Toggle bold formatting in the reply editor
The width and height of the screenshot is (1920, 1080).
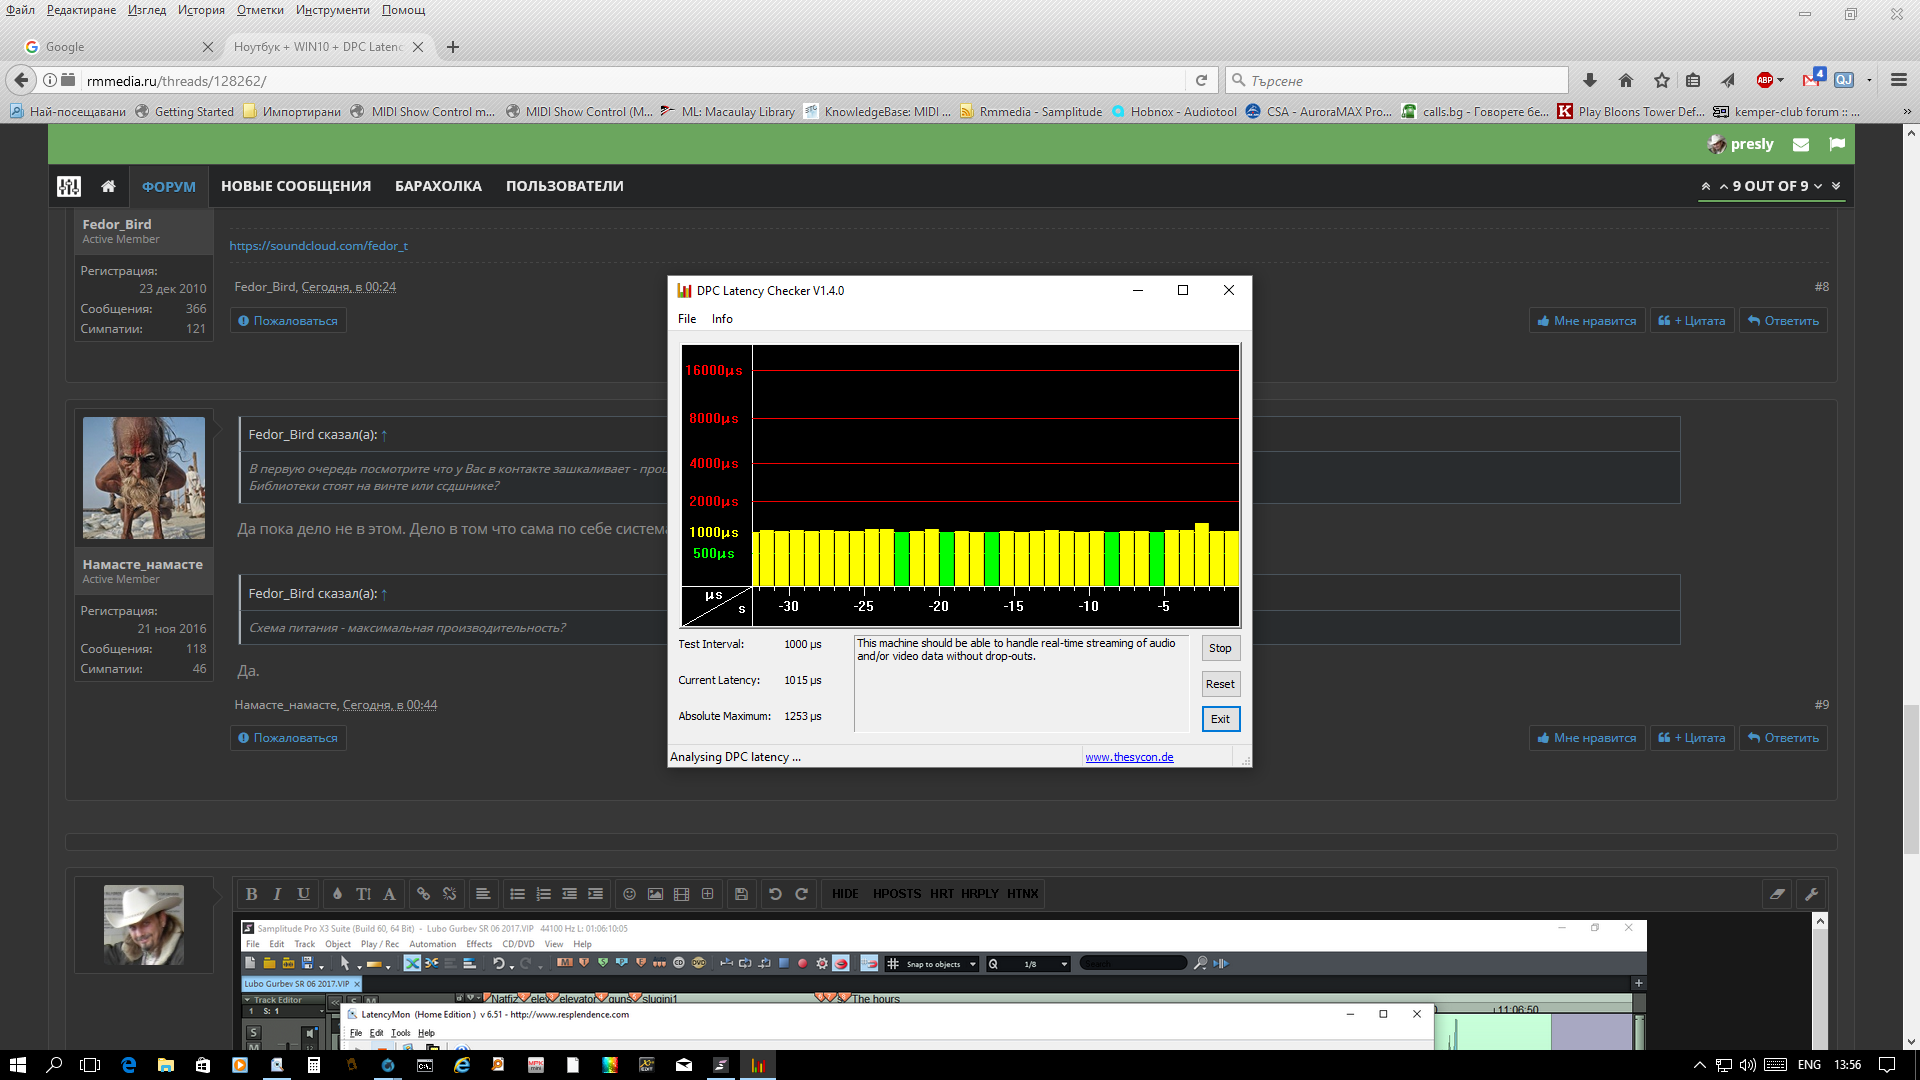click(x=252, y=894)
